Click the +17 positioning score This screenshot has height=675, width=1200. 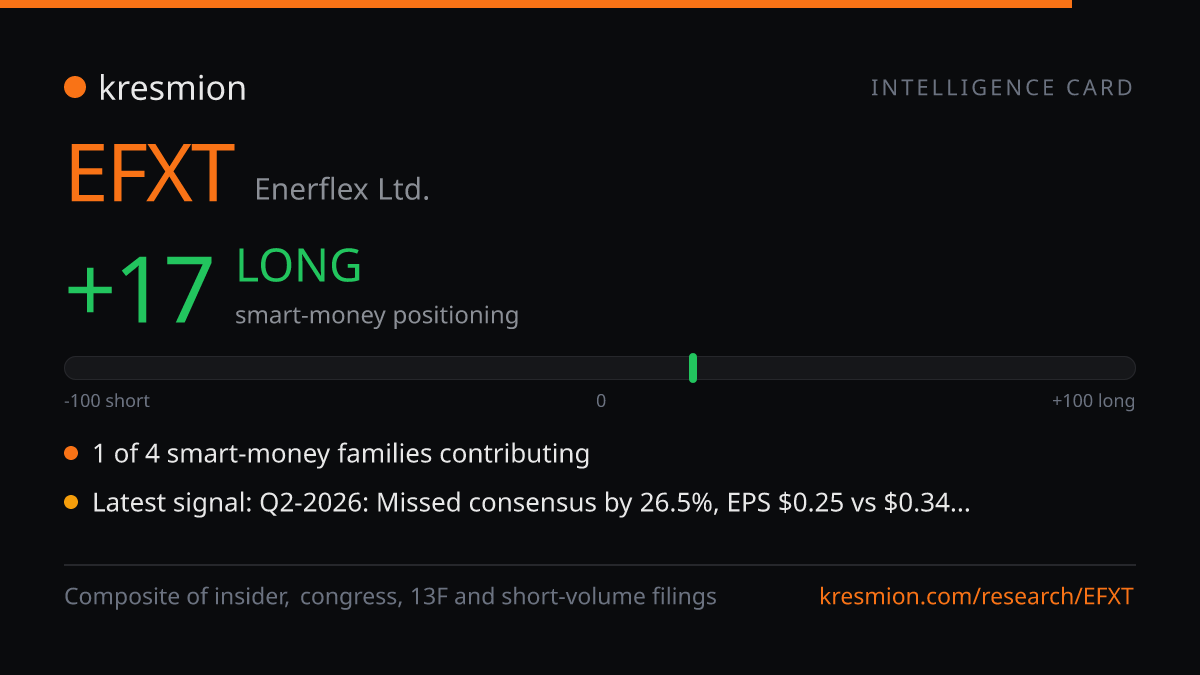point(140,291)
